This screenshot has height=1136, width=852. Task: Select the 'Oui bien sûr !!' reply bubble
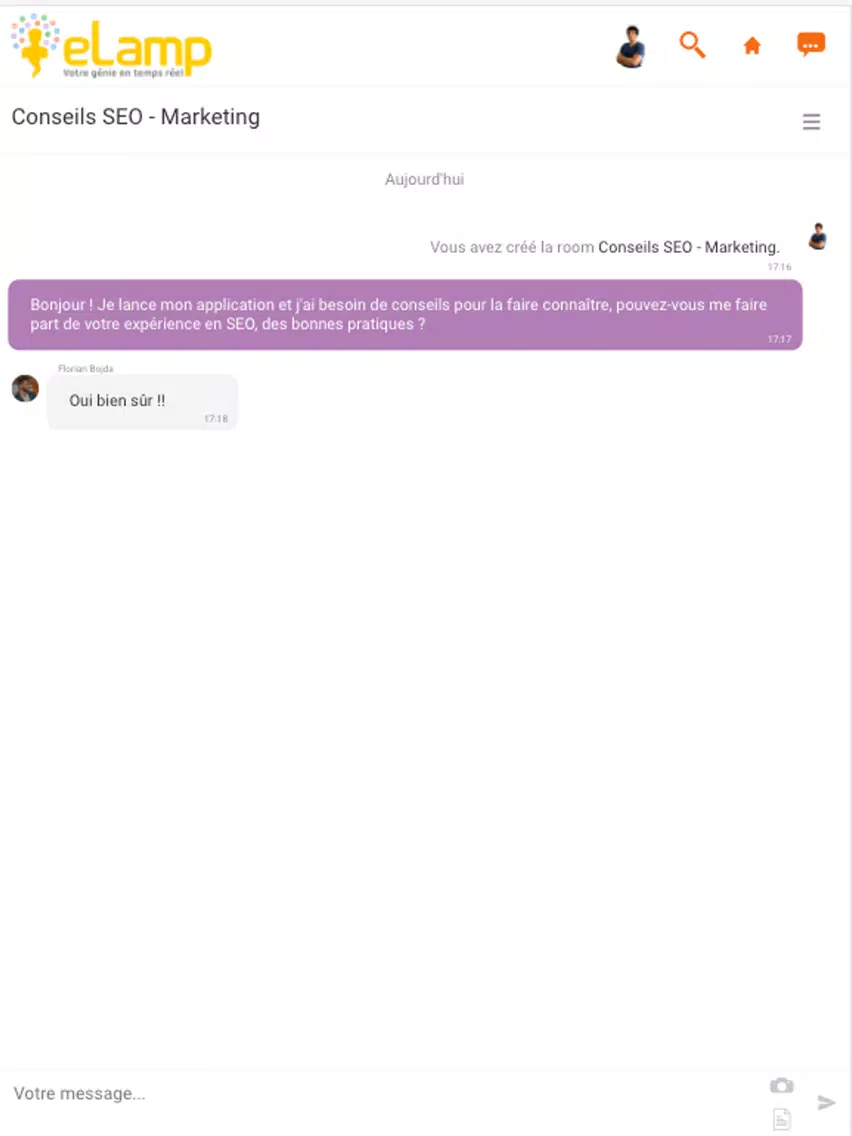[142, 402]
